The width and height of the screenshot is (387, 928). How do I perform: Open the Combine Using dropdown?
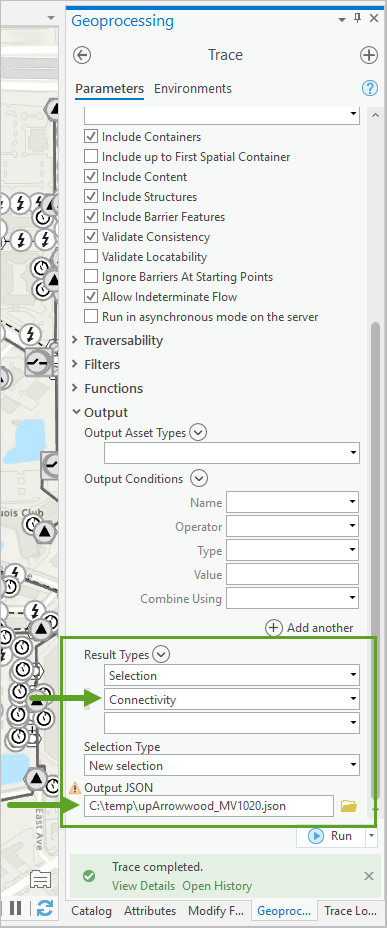tap(292, 598)
